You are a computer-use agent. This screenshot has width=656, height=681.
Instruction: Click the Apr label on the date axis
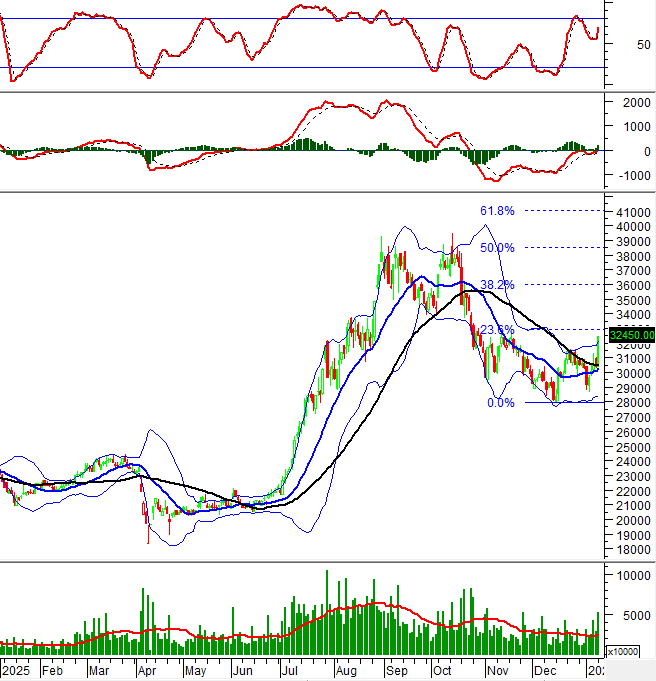[x=147, y=673]
